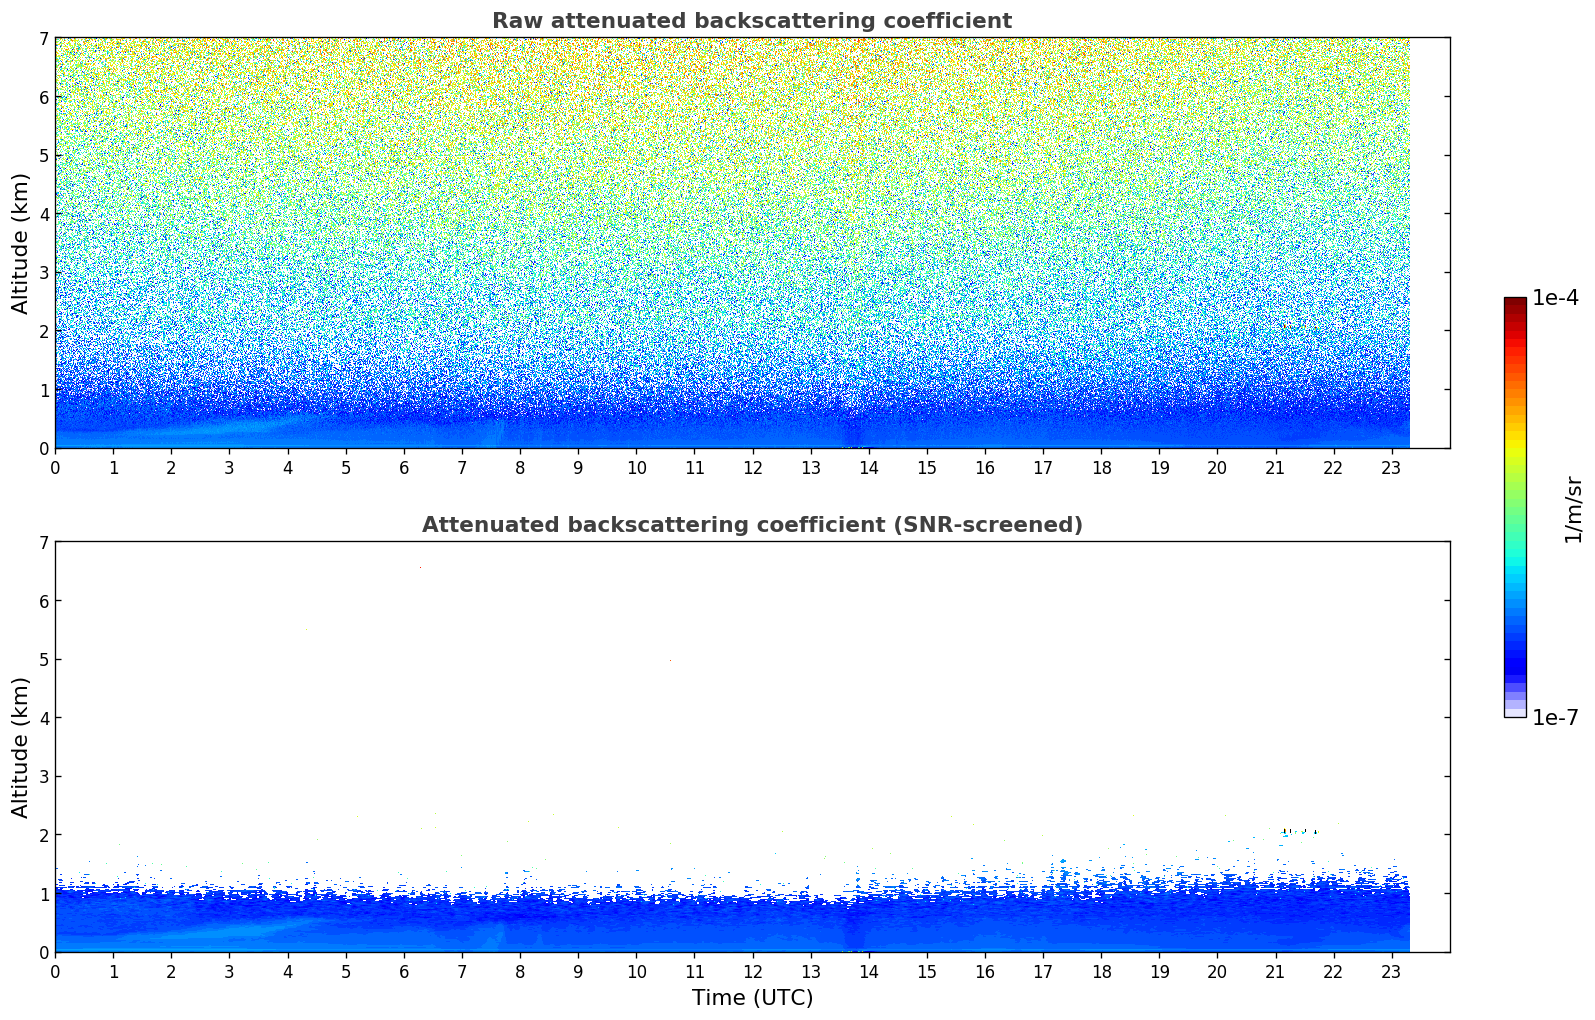Screen dimensions: 1595x1020
Task: Click the top plot's time tick '18'
Action: (x=1101, y=467)
